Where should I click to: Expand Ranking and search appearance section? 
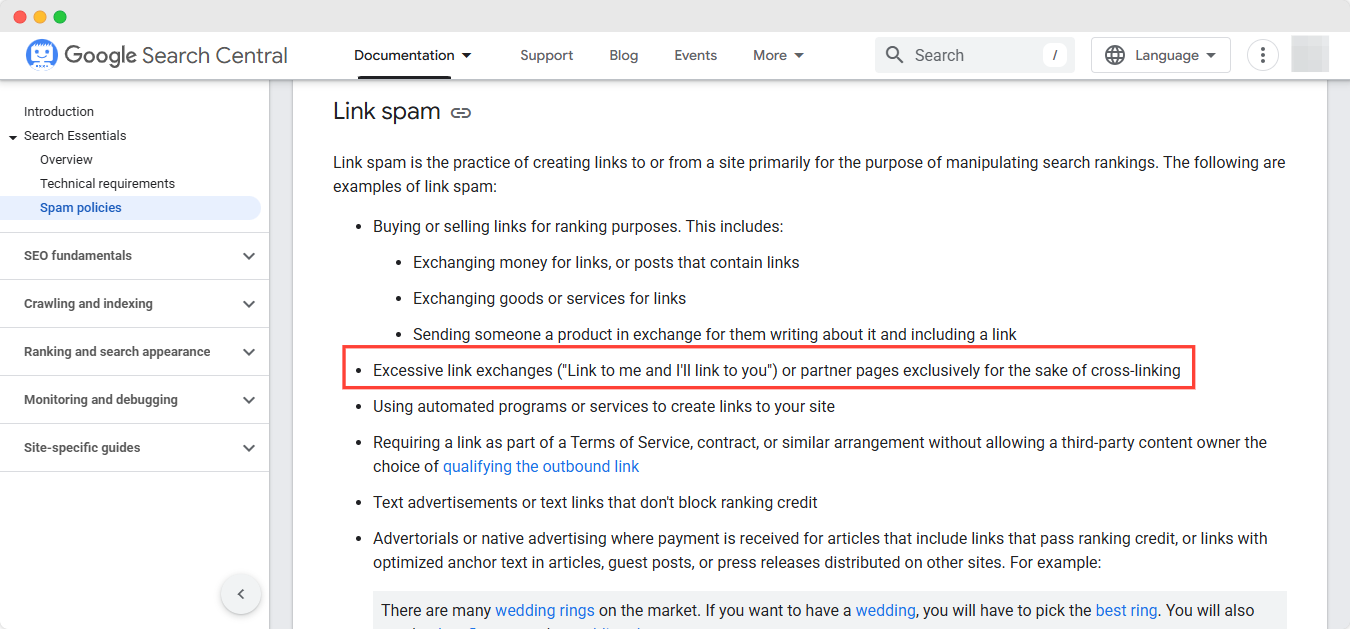click(249, 352)
